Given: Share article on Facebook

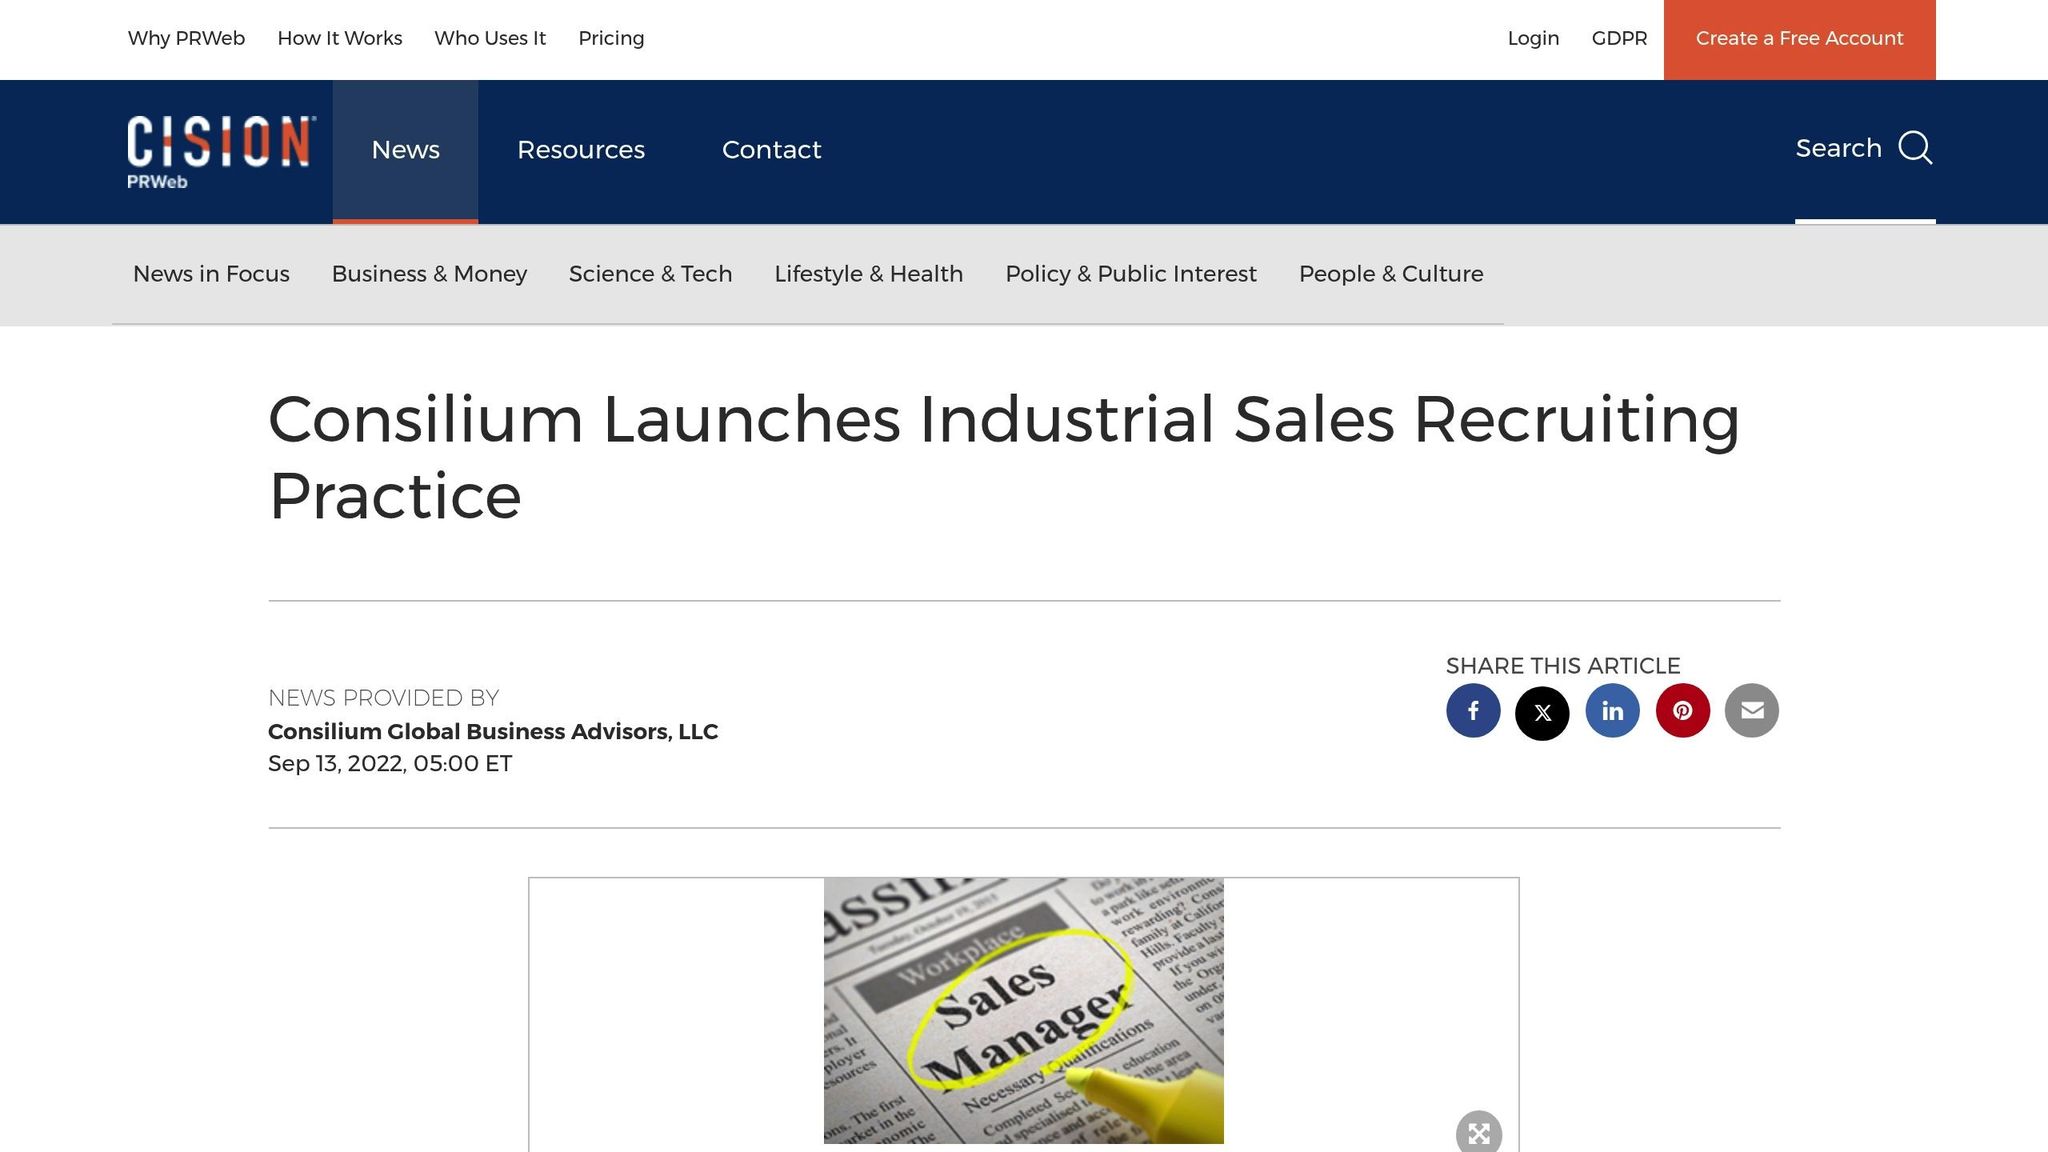Looking at the screenshot, I should [1473, 711].
